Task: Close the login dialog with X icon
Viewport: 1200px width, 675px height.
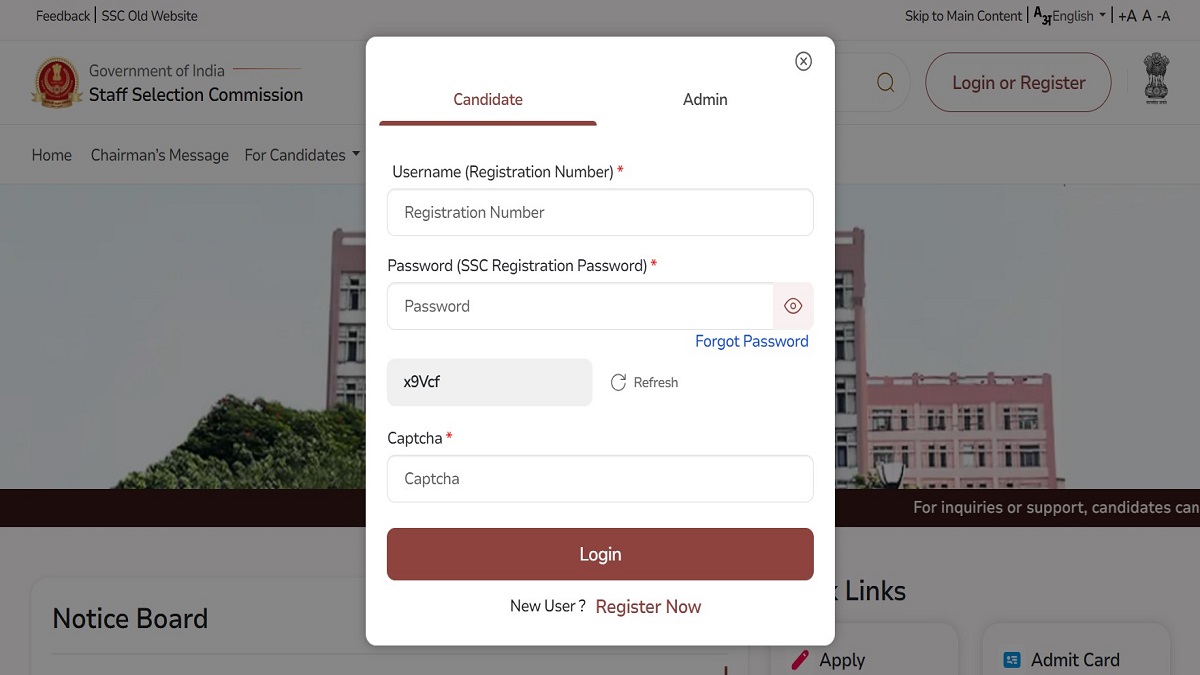Action: click(x=803, y=62)
